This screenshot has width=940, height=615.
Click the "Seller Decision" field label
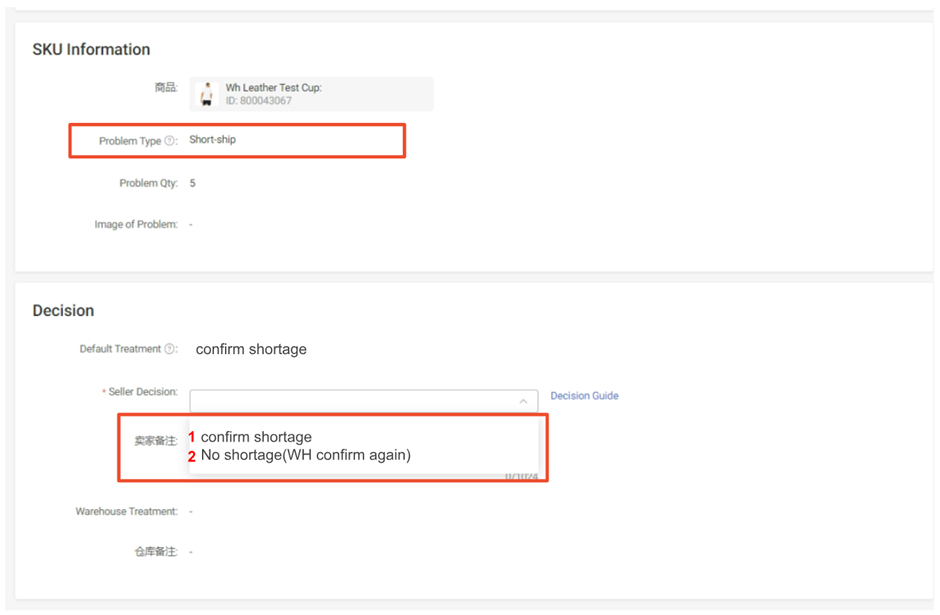(143, 392)
